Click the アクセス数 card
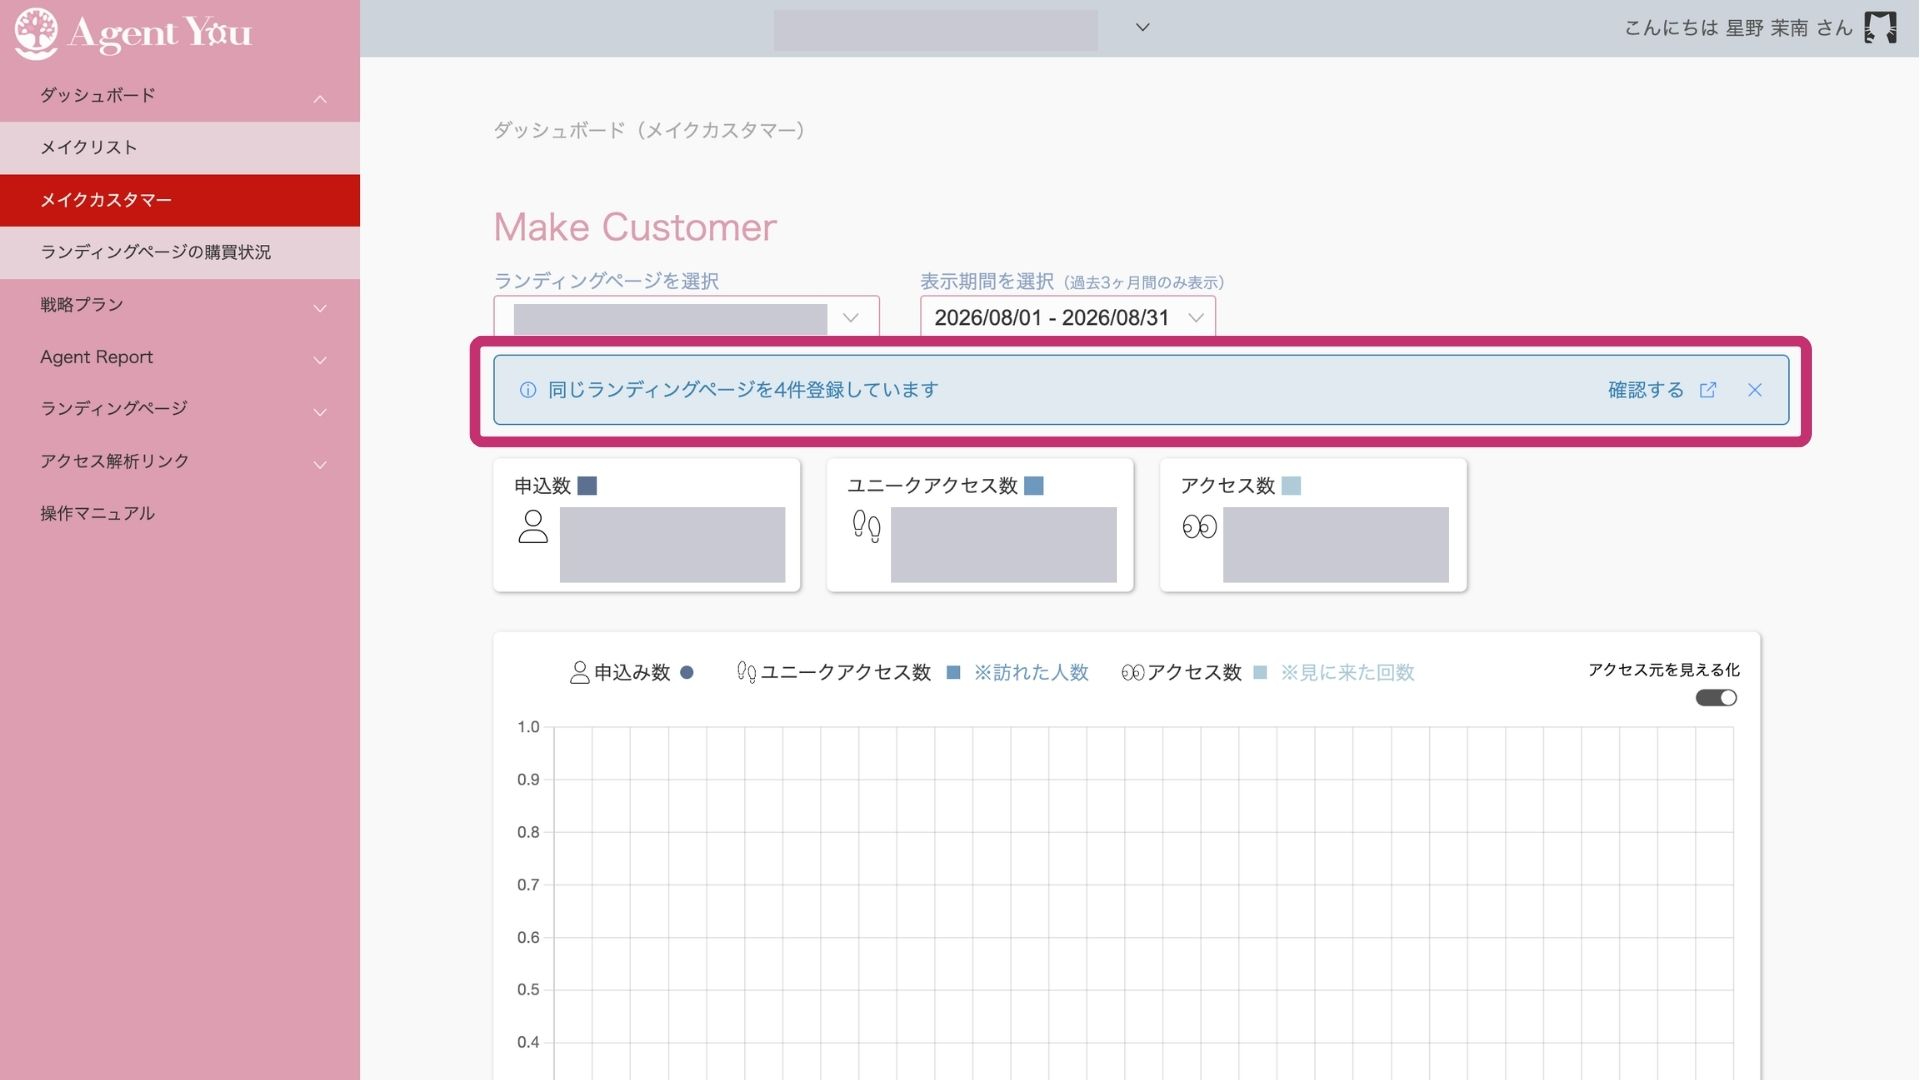Viewport: 1920px width, 1080px height. click(1313, 525)
